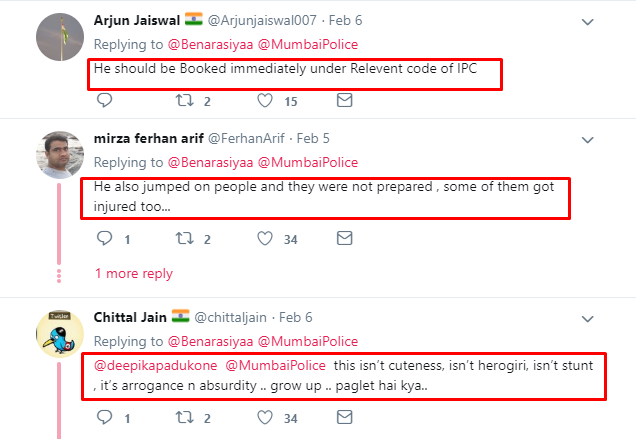Open @deepikapadukone mention in Chittal's tweet
Viewport: 636px width, 439px height.
(155, 366)
